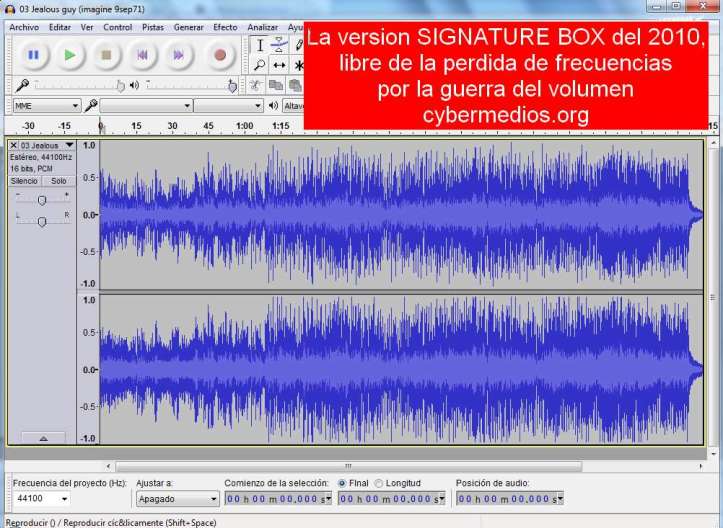Skip to end of the track
Image resolution: width=723 pixels, height=528 pixels.
[179, 55]
